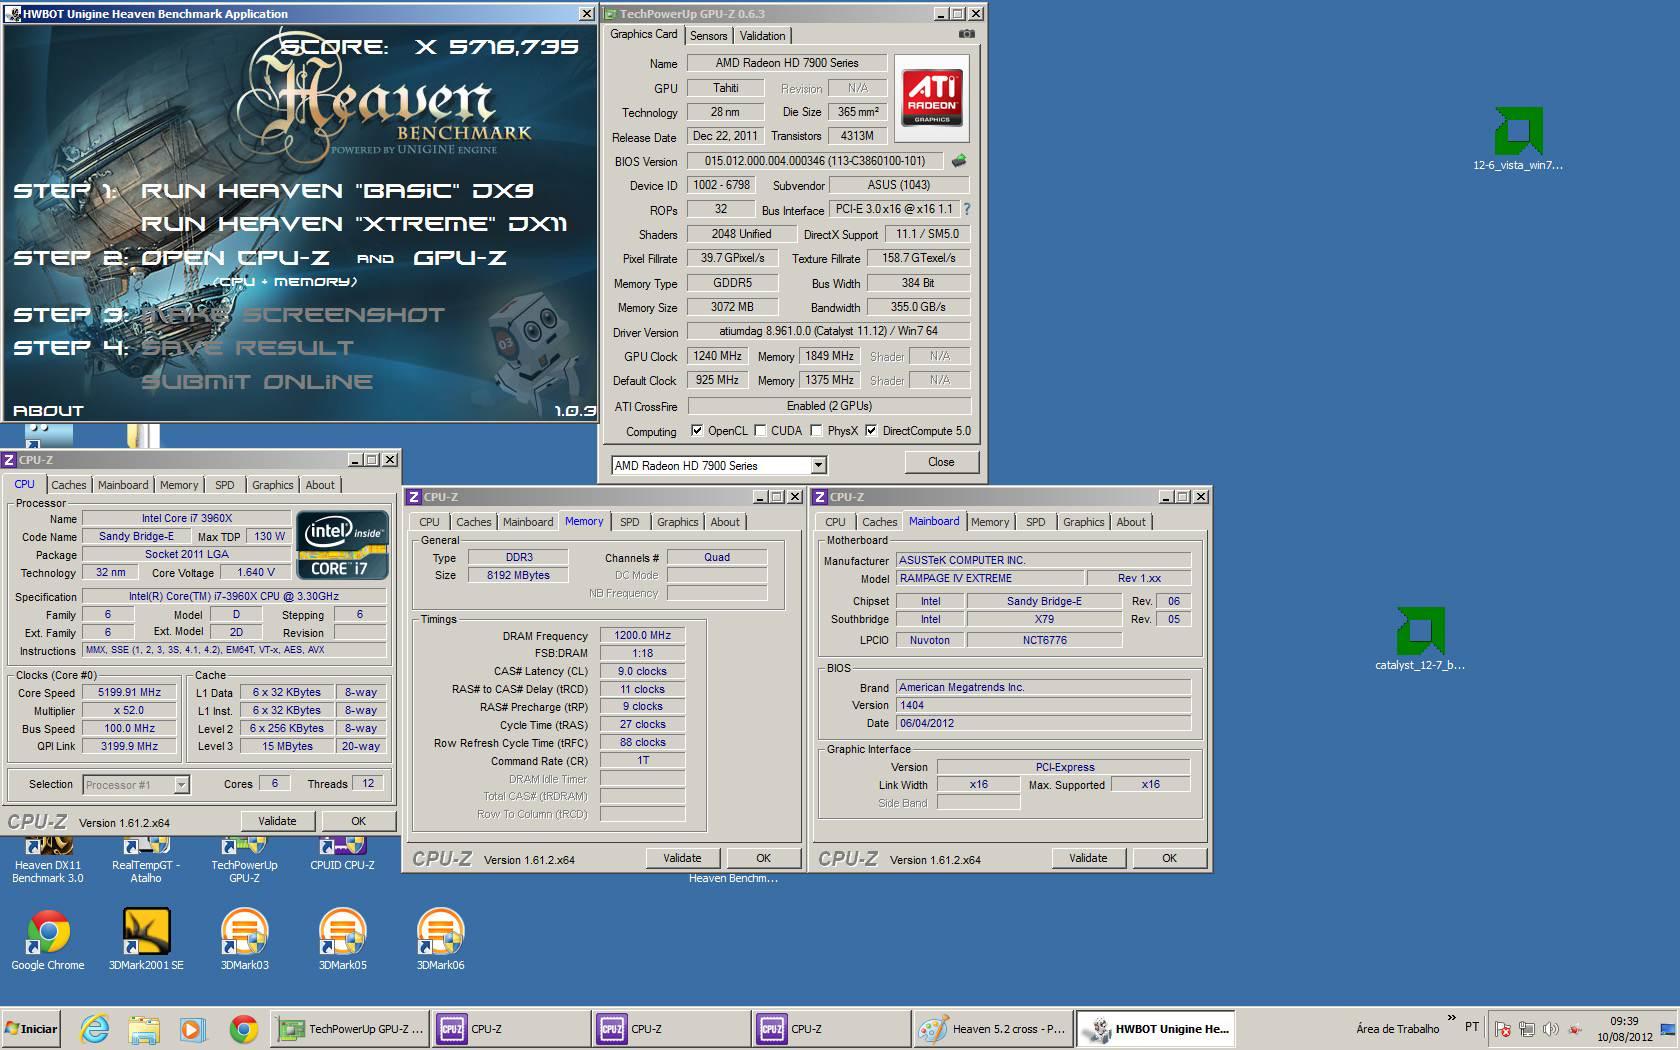The width and height of the screenshot is (1680, 1050).
Task: Click Windows Media Player taskbar icon
Action: pyautogui.click(x=192, y=1028)
